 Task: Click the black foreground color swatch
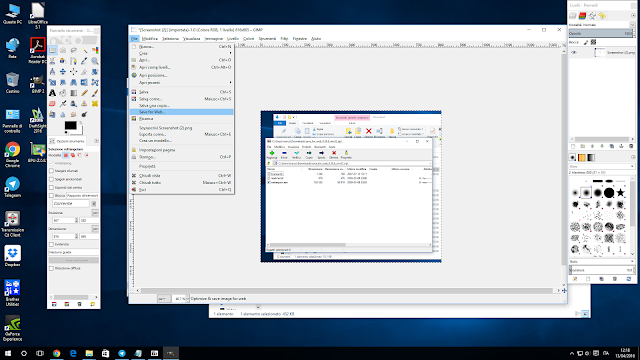70,125
